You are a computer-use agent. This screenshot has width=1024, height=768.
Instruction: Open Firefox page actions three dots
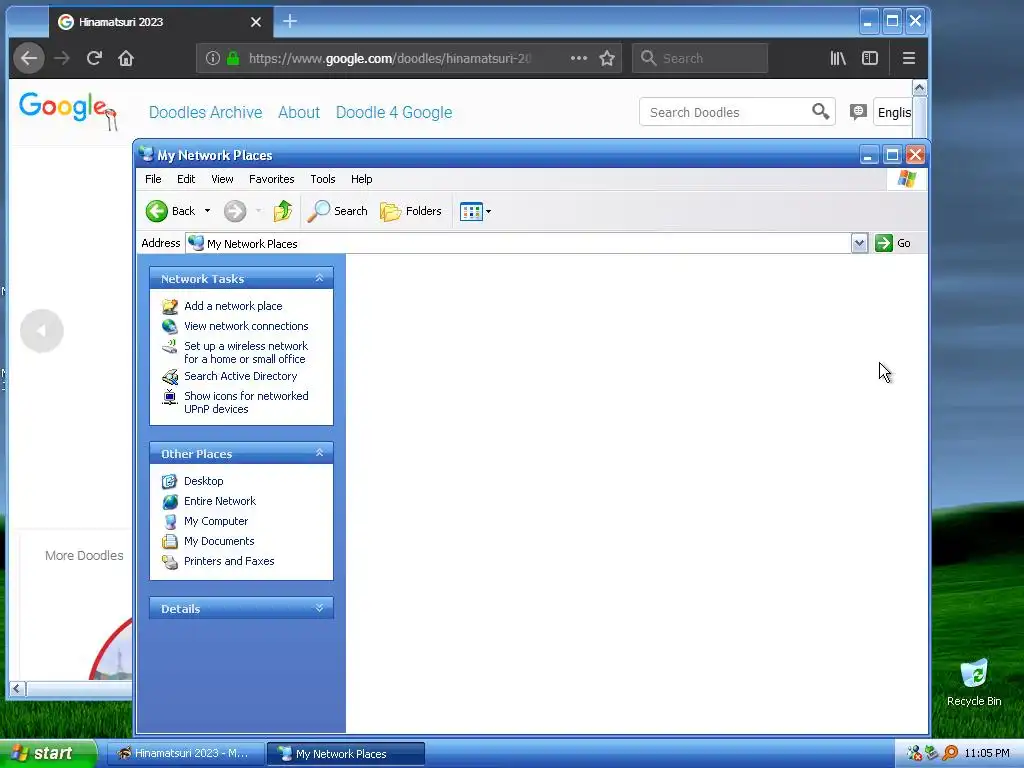click(x=579, y=58)
